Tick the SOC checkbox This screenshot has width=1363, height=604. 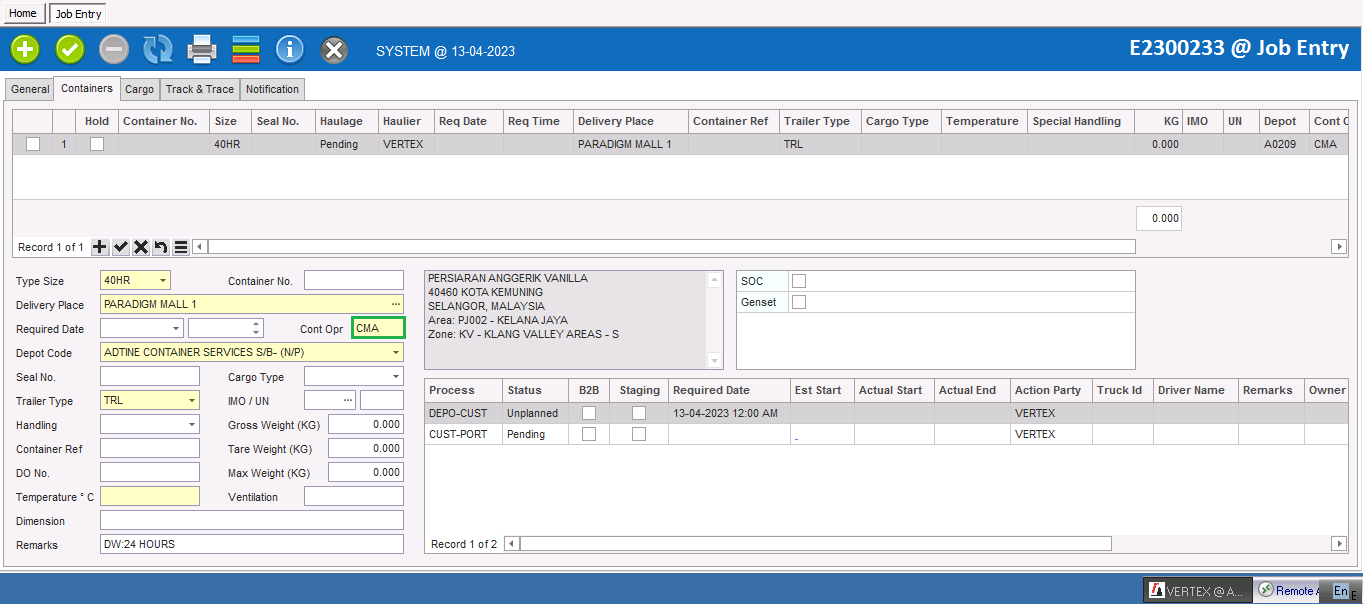coord(799,281)
